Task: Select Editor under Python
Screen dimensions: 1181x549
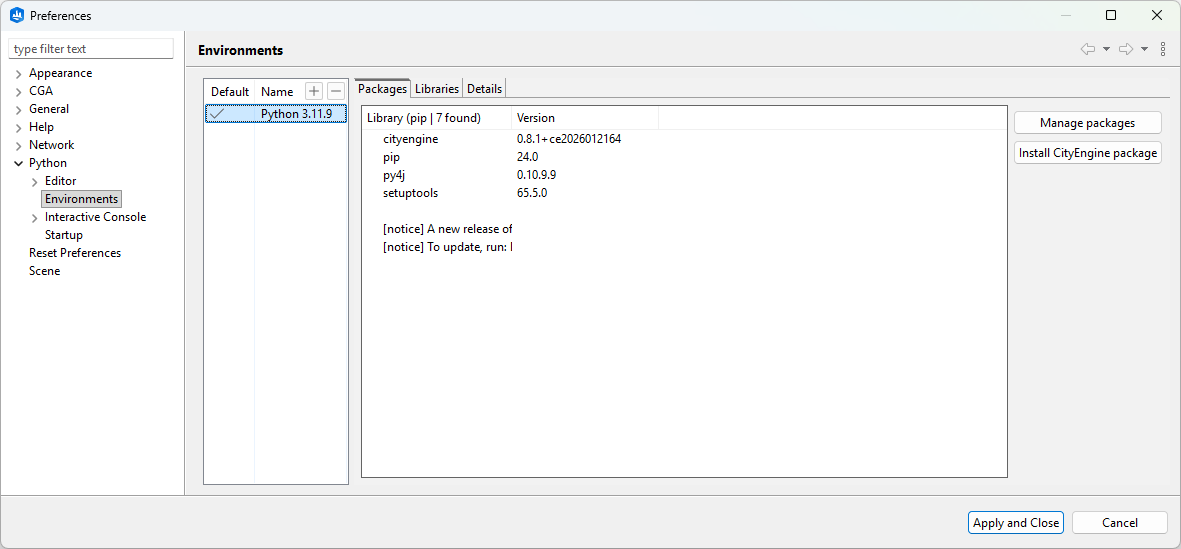Action: (60, 181)
